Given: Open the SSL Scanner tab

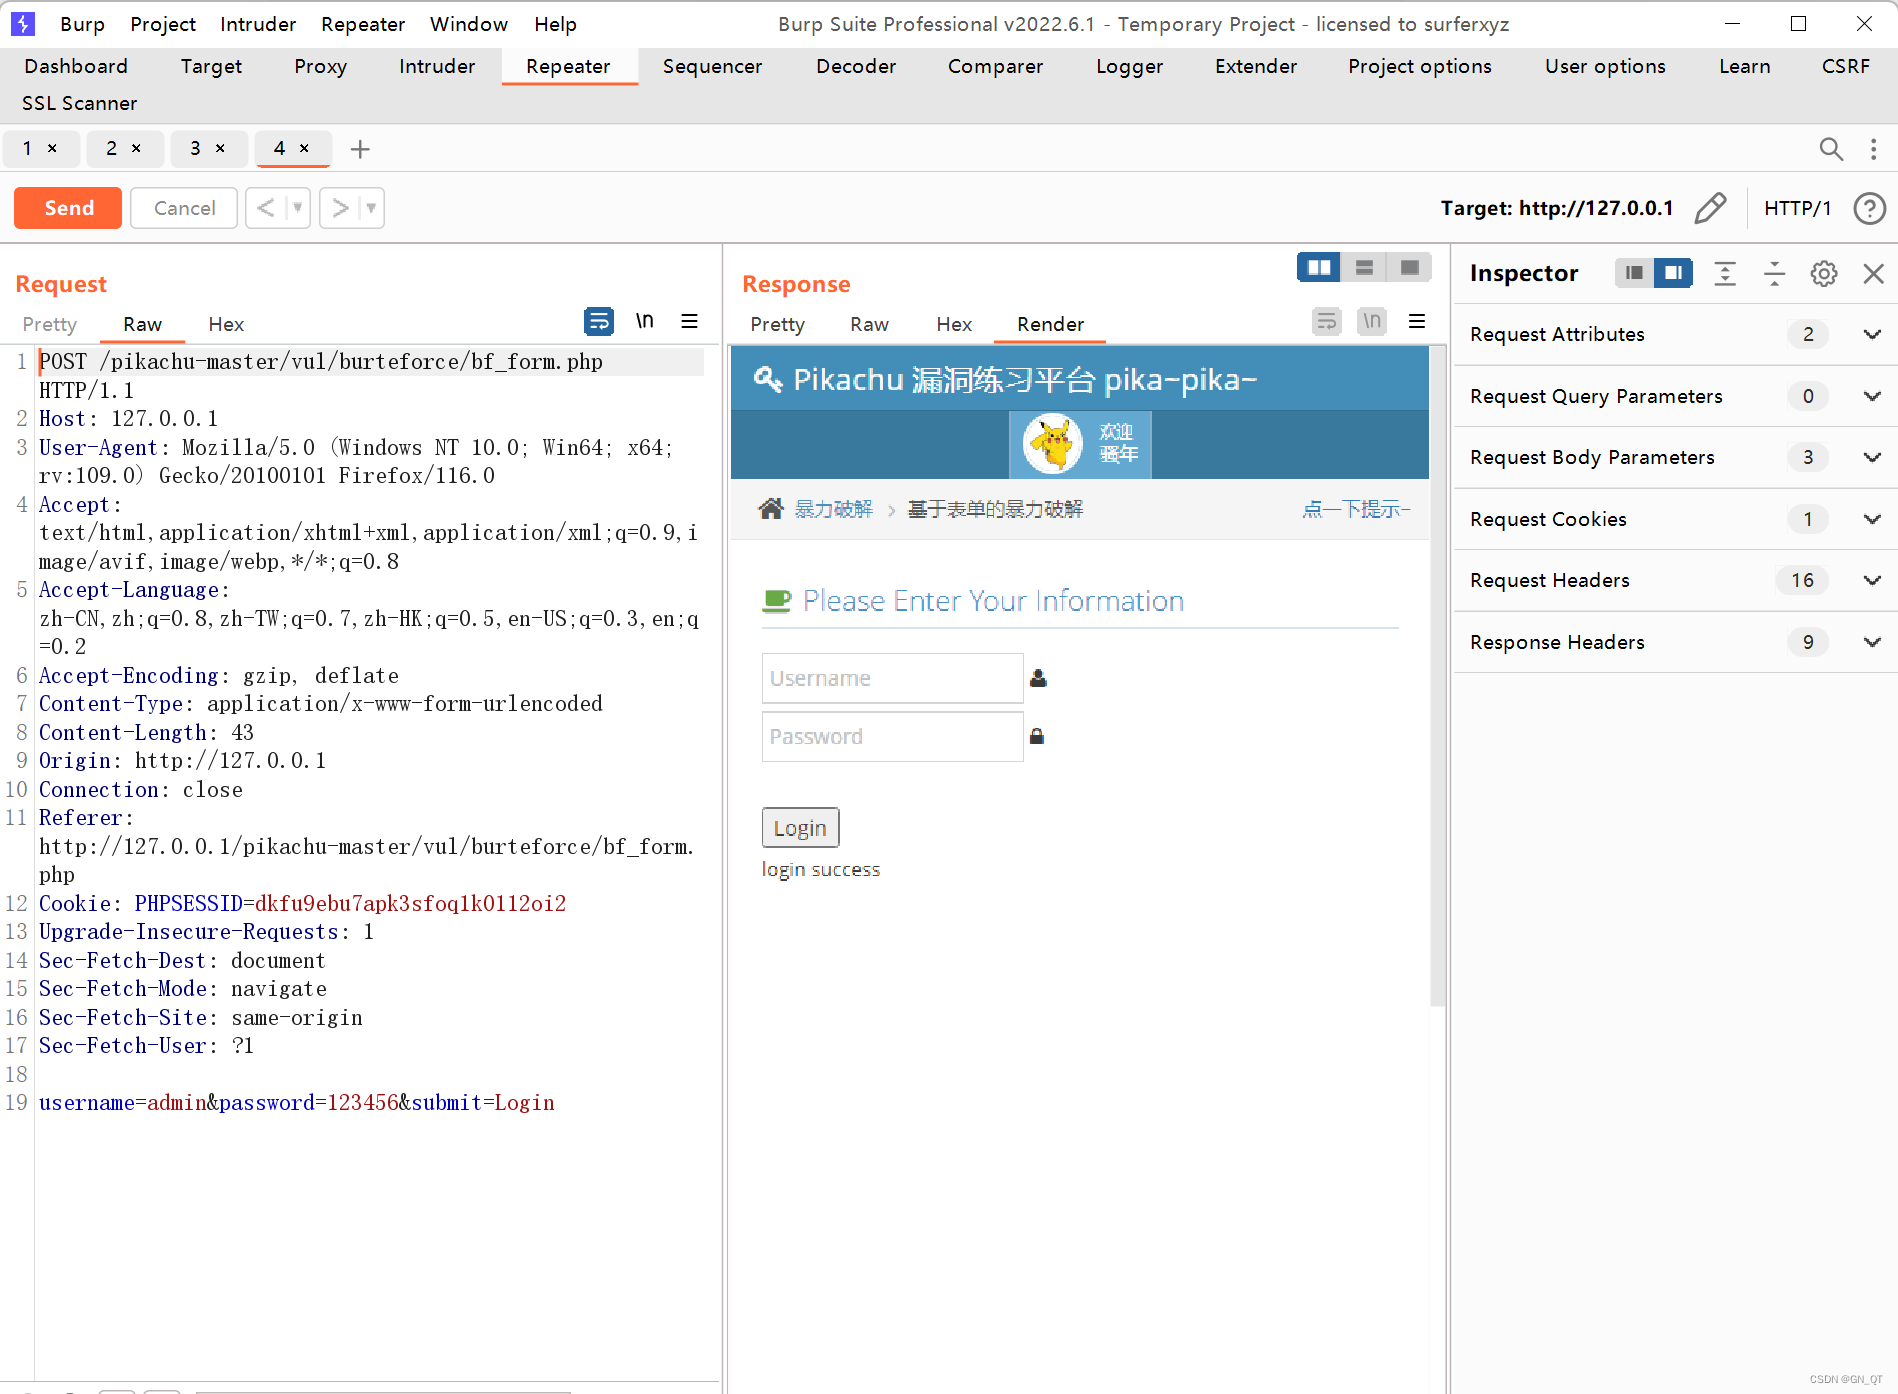Looking at the screenshot, I should coord(79,103).
